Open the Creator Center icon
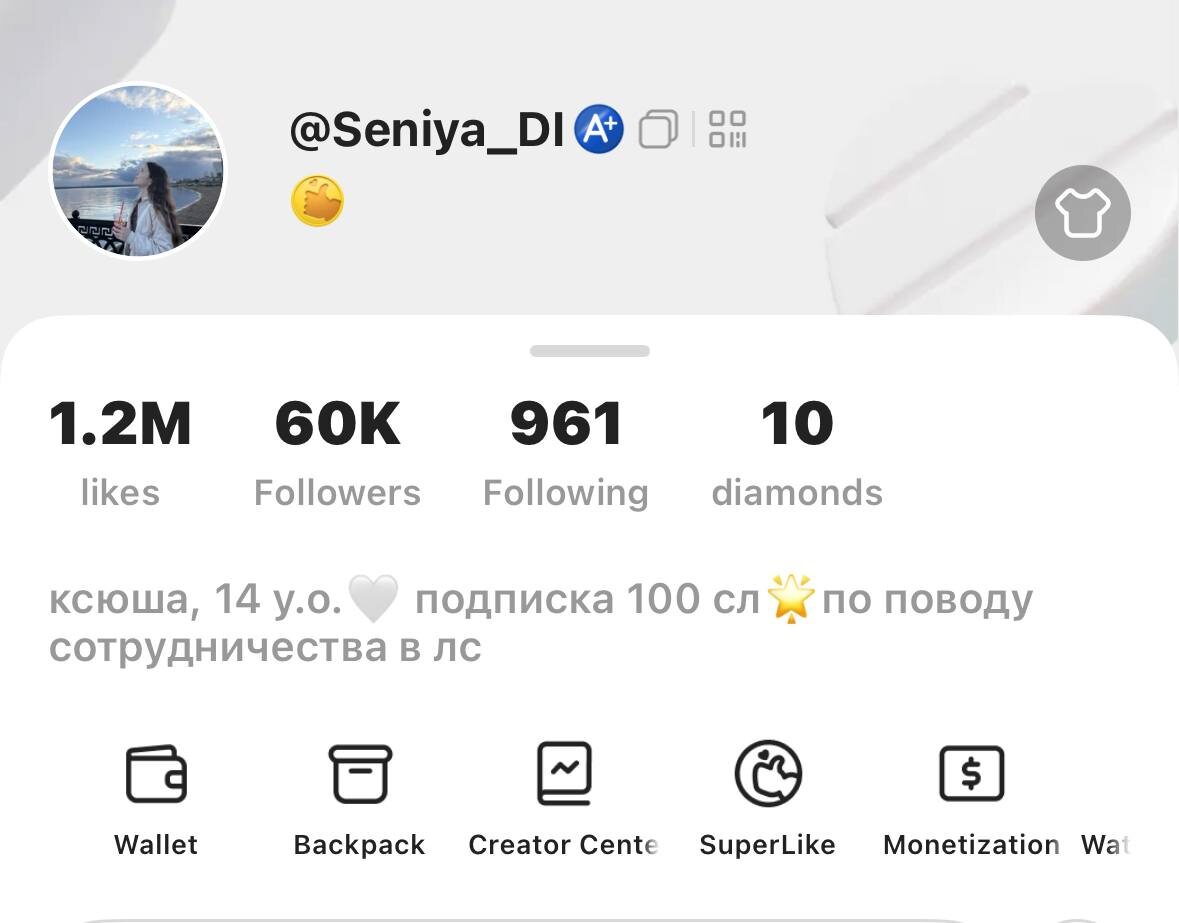 [564, 773]
